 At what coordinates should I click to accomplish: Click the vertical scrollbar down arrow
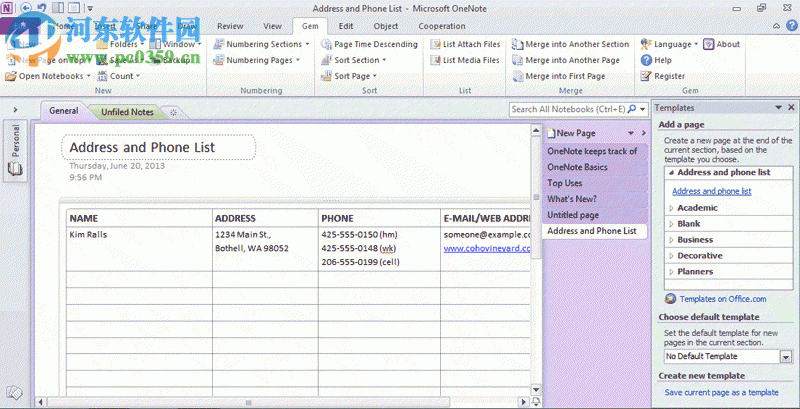coord(536,390)
